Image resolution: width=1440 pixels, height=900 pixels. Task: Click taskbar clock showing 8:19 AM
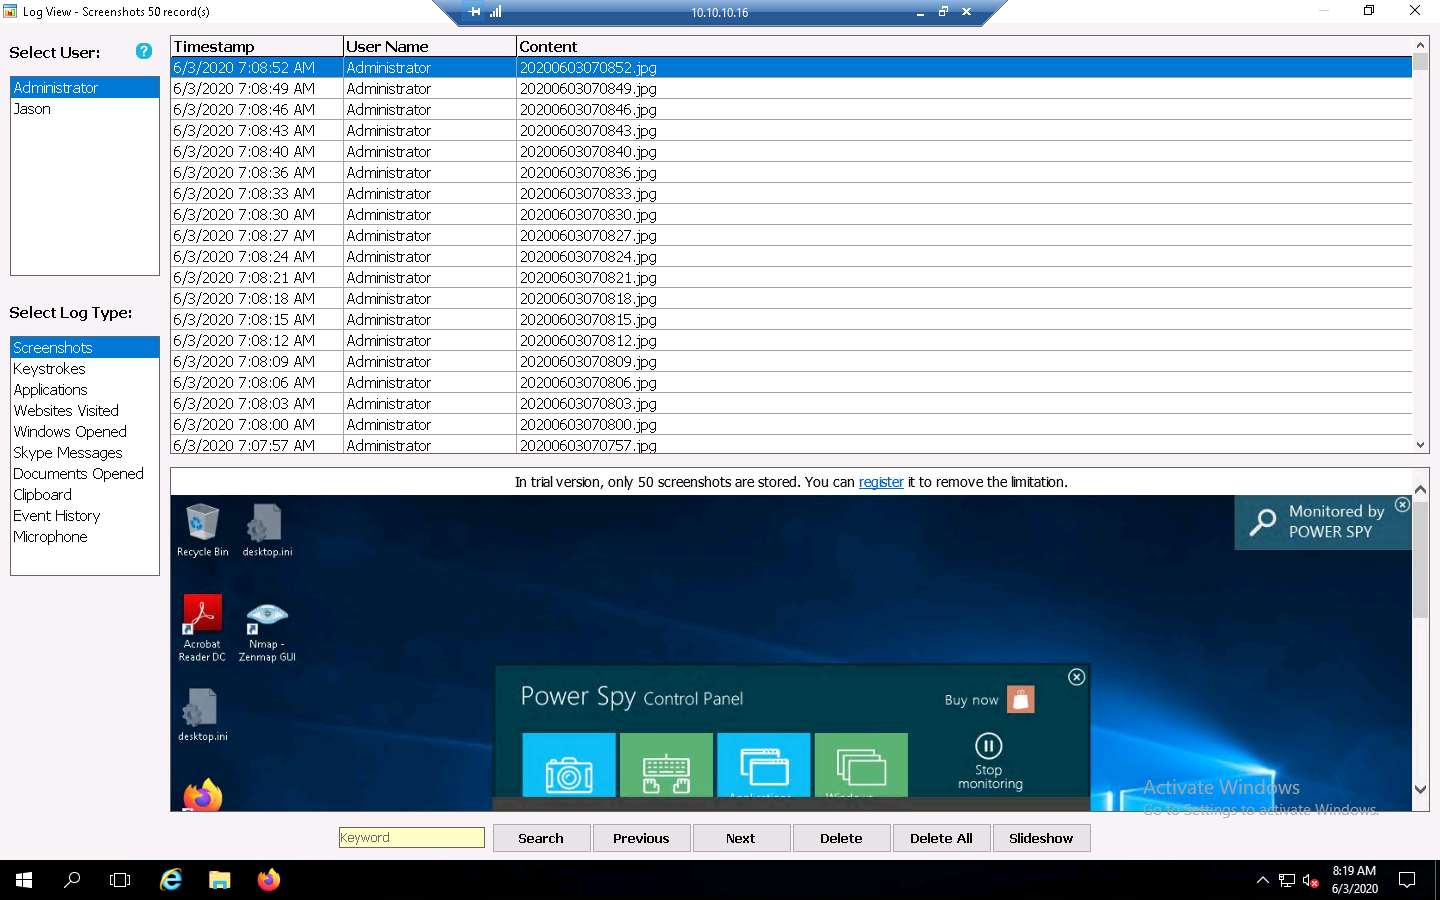(x=1354, y=880)
